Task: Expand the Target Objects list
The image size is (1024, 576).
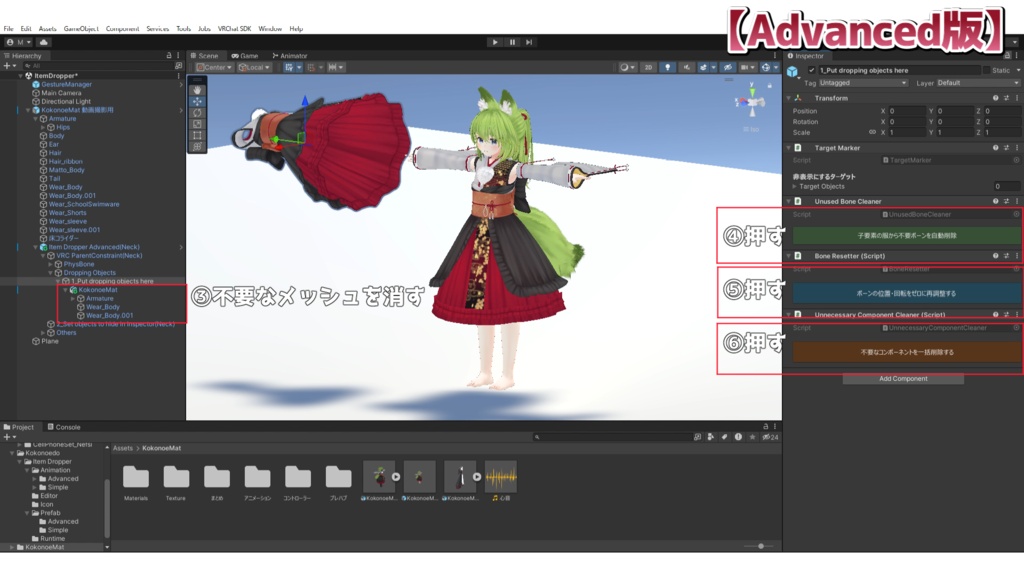Action: tap(795, 187)
